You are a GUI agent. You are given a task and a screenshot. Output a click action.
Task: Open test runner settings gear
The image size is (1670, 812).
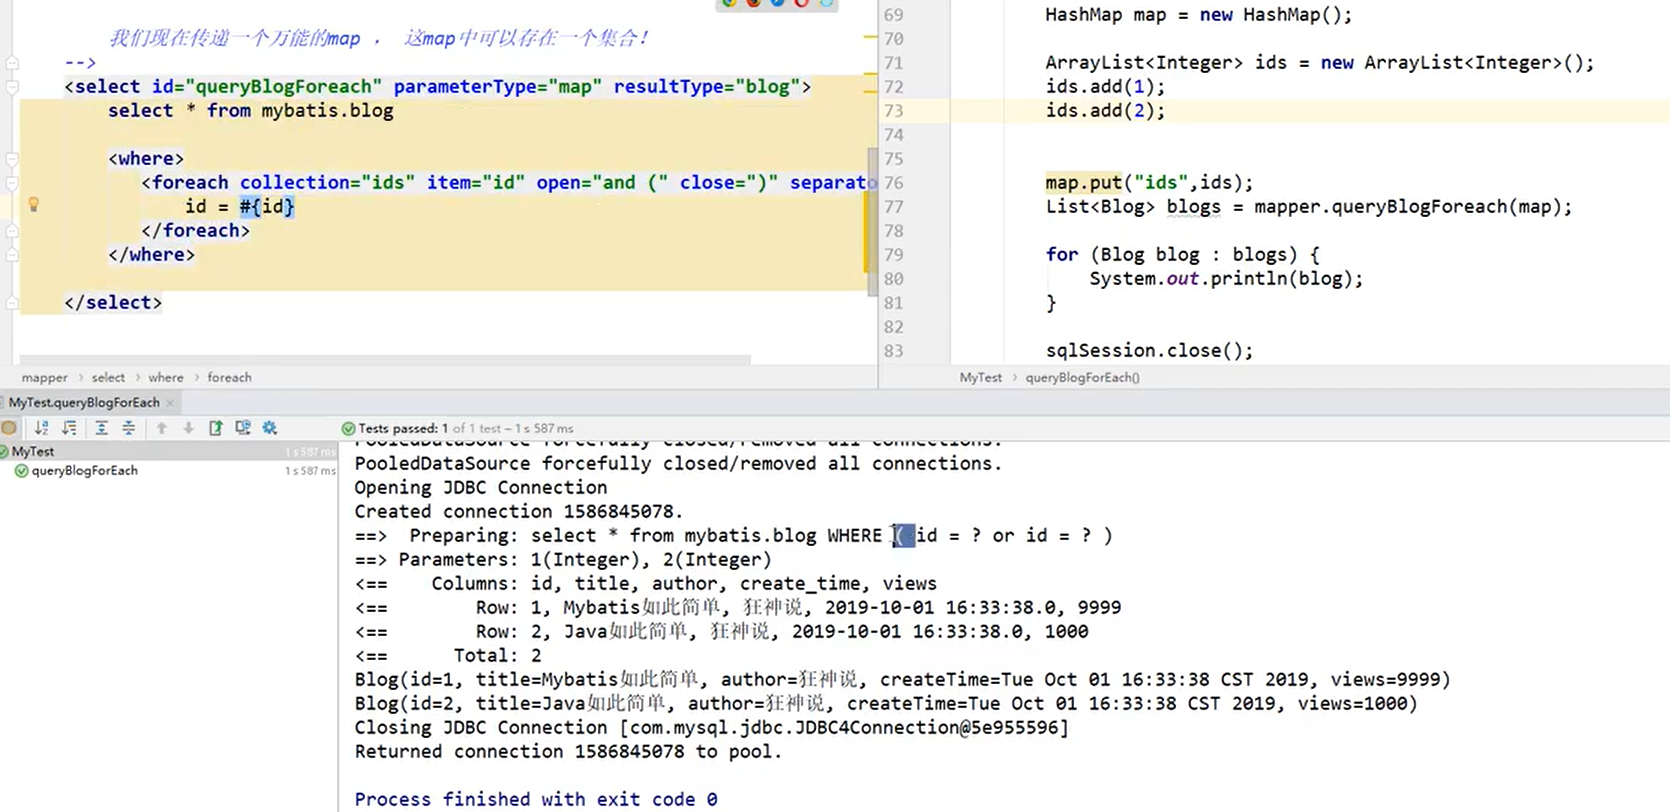click(270, 428)
